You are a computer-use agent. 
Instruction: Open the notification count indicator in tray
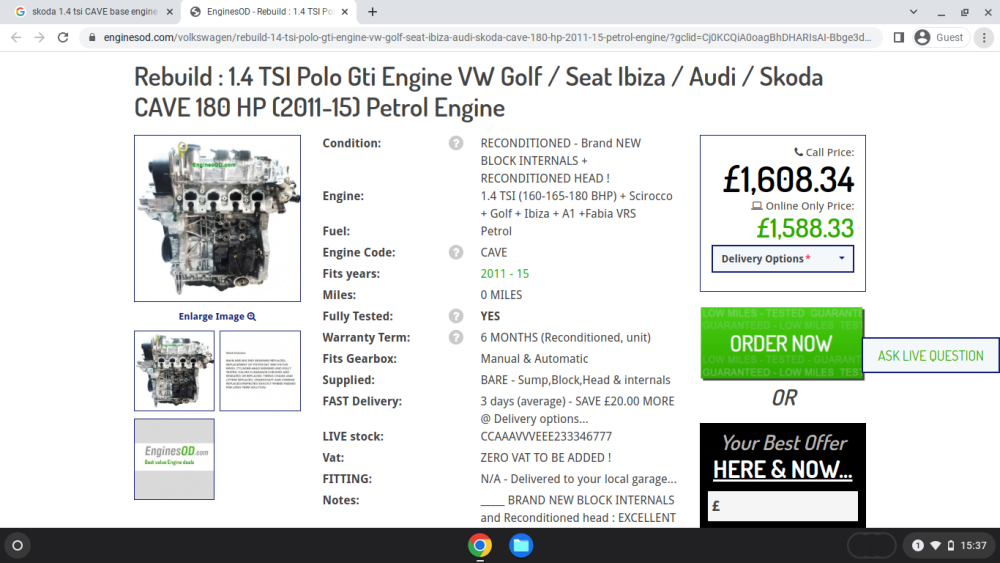tap(918, 545)
